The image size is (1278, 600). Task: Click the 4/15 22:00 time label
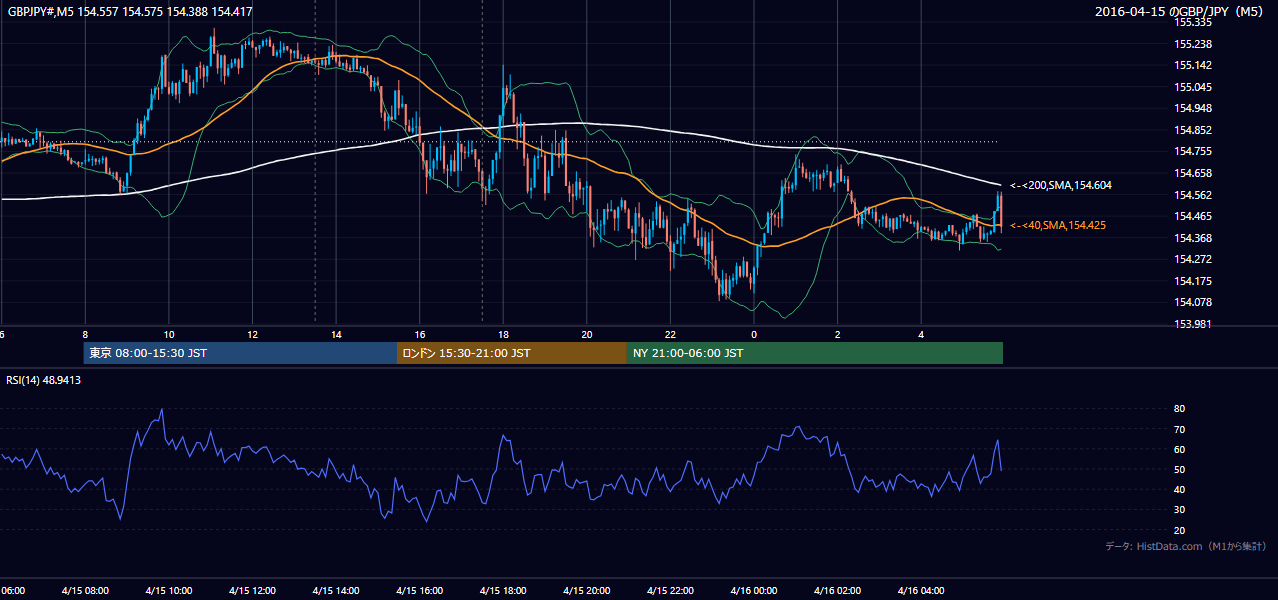(670, 591)
